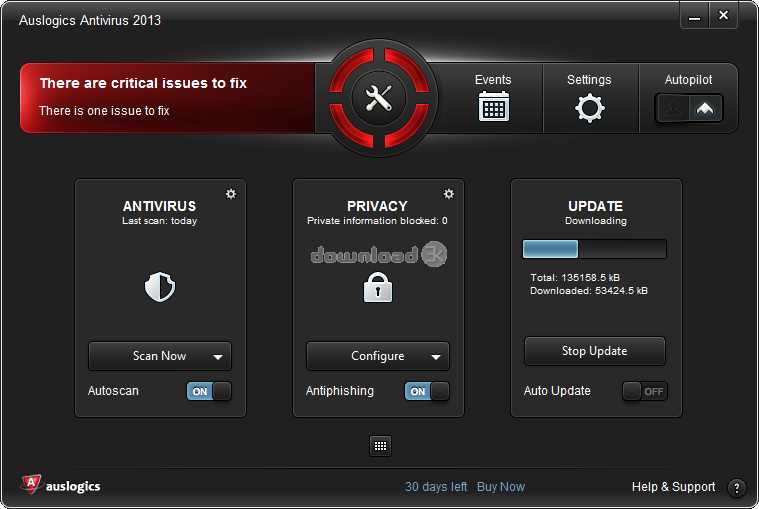Image resolution: width=759 pixels, height=509 pixels.
Task: Expand the Configure dropdown arrow
Action: pos(436,357)
